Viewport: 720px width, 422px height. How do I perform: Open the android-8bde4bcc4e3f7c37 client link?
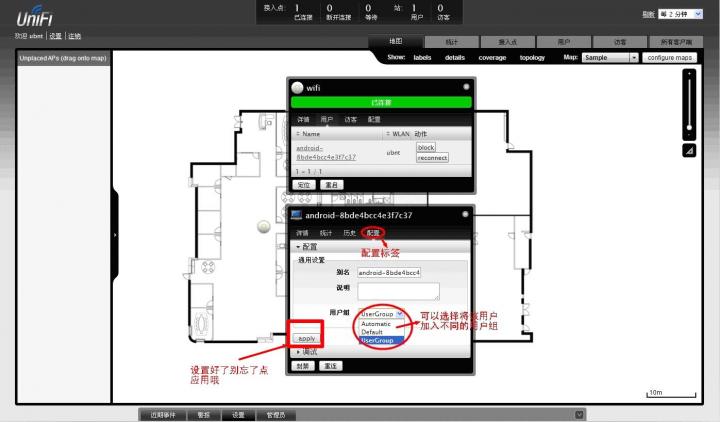(326, 152)
